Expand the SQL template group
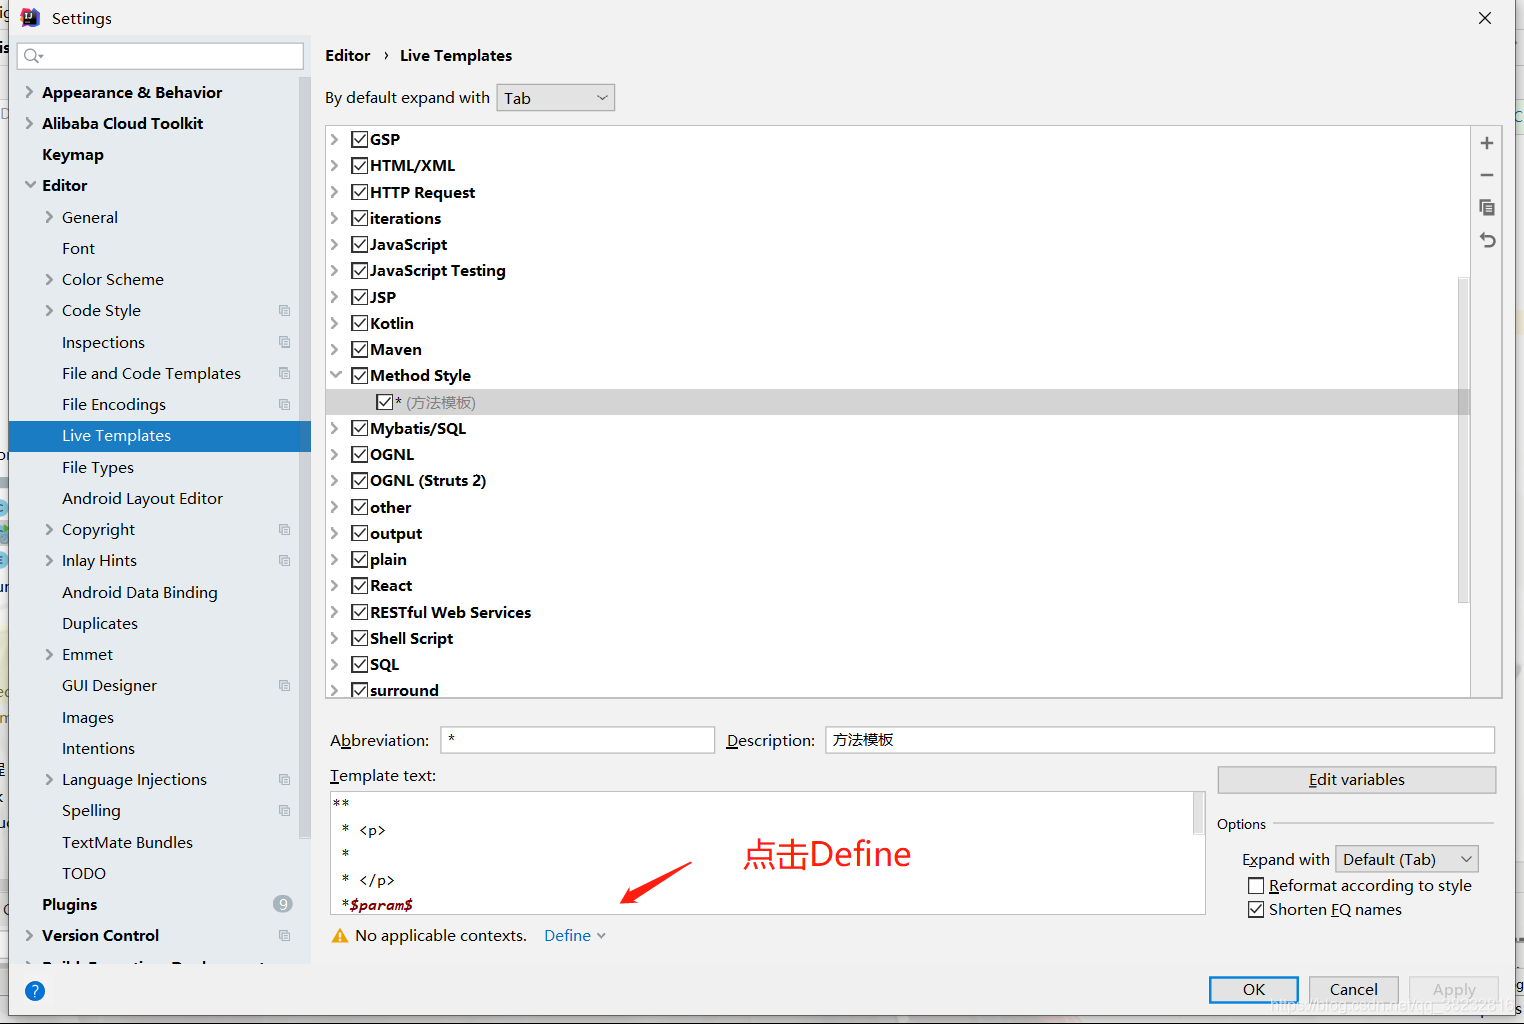 tap(336, 664)
